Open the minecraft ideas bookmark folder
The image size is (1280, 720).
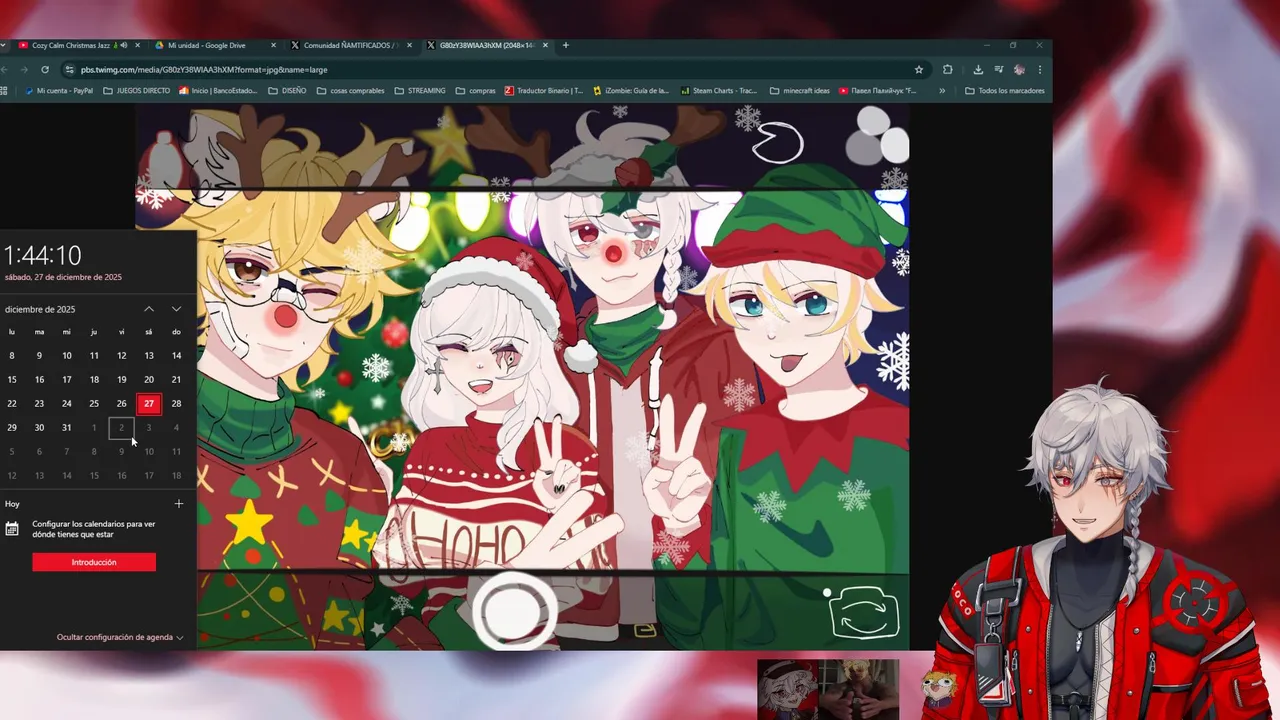[x=799, y=91]
